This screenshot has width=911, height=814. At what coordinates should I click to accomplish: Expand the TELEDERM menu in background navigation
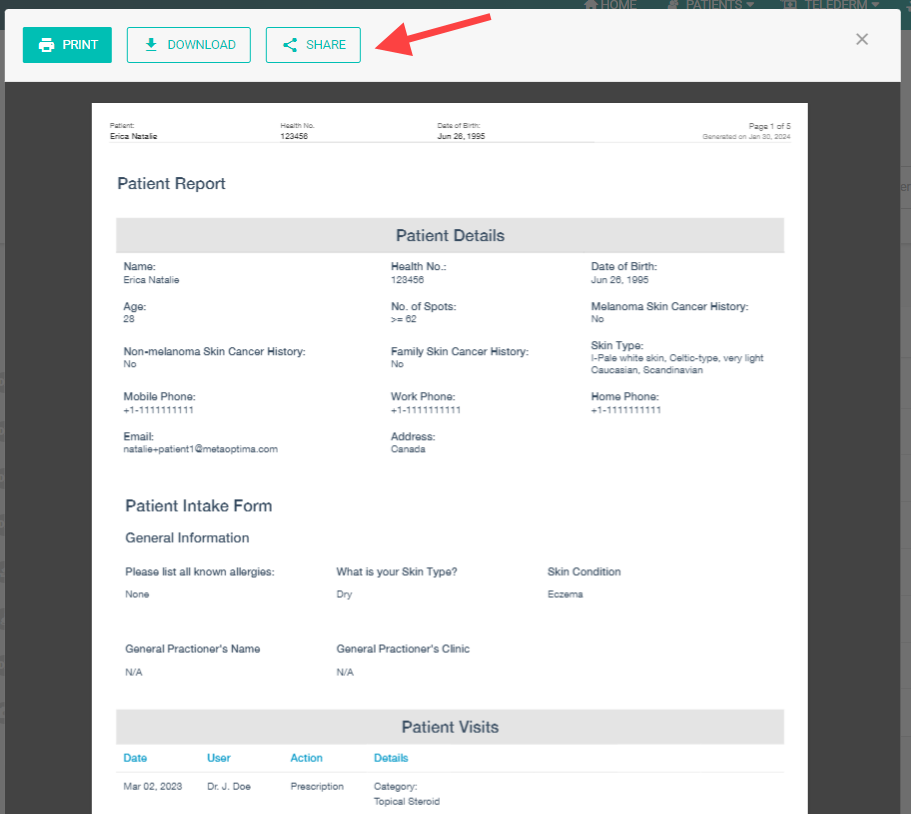tap(831, 5)
